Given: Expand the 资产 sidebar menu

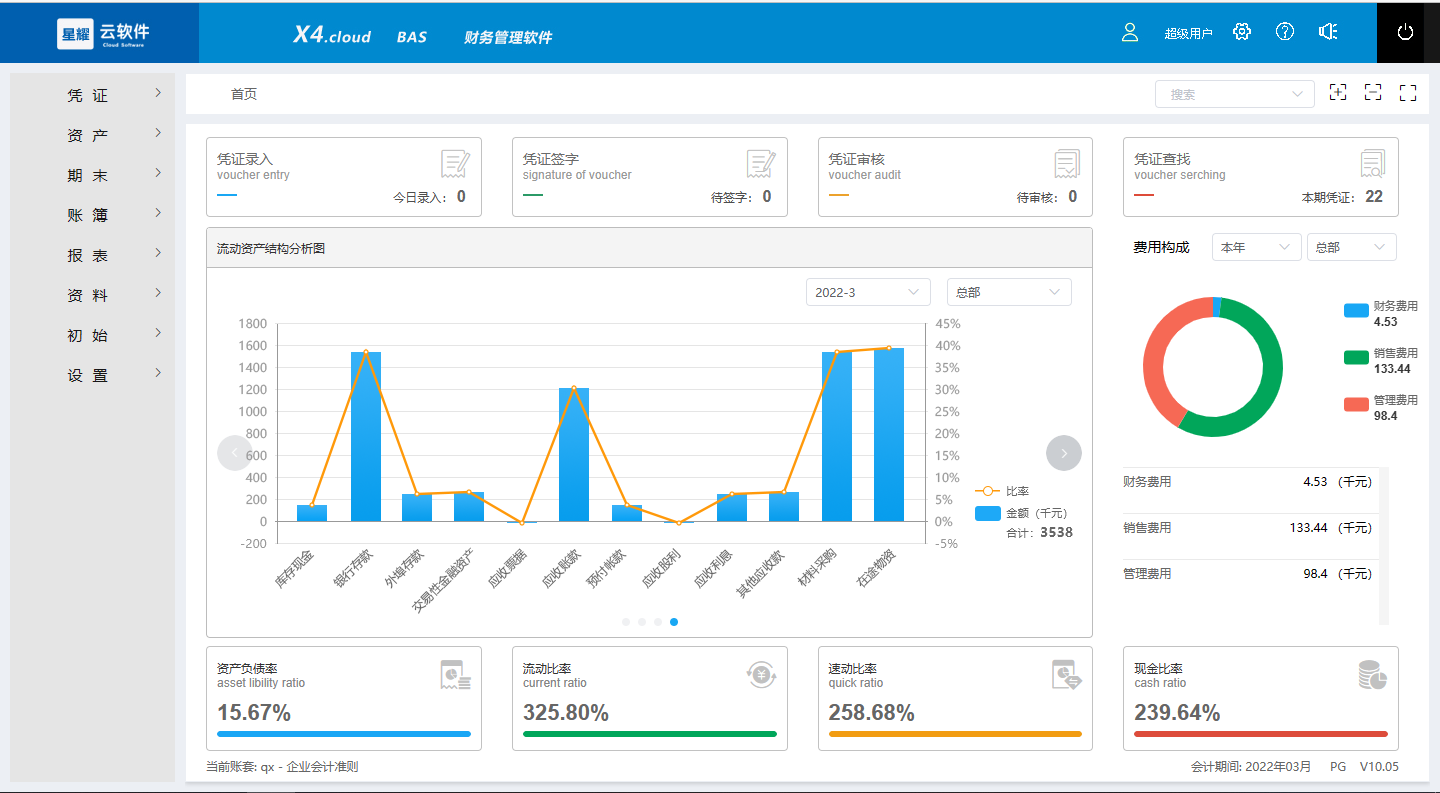Looking at the screenshot, I should (92, 135).
